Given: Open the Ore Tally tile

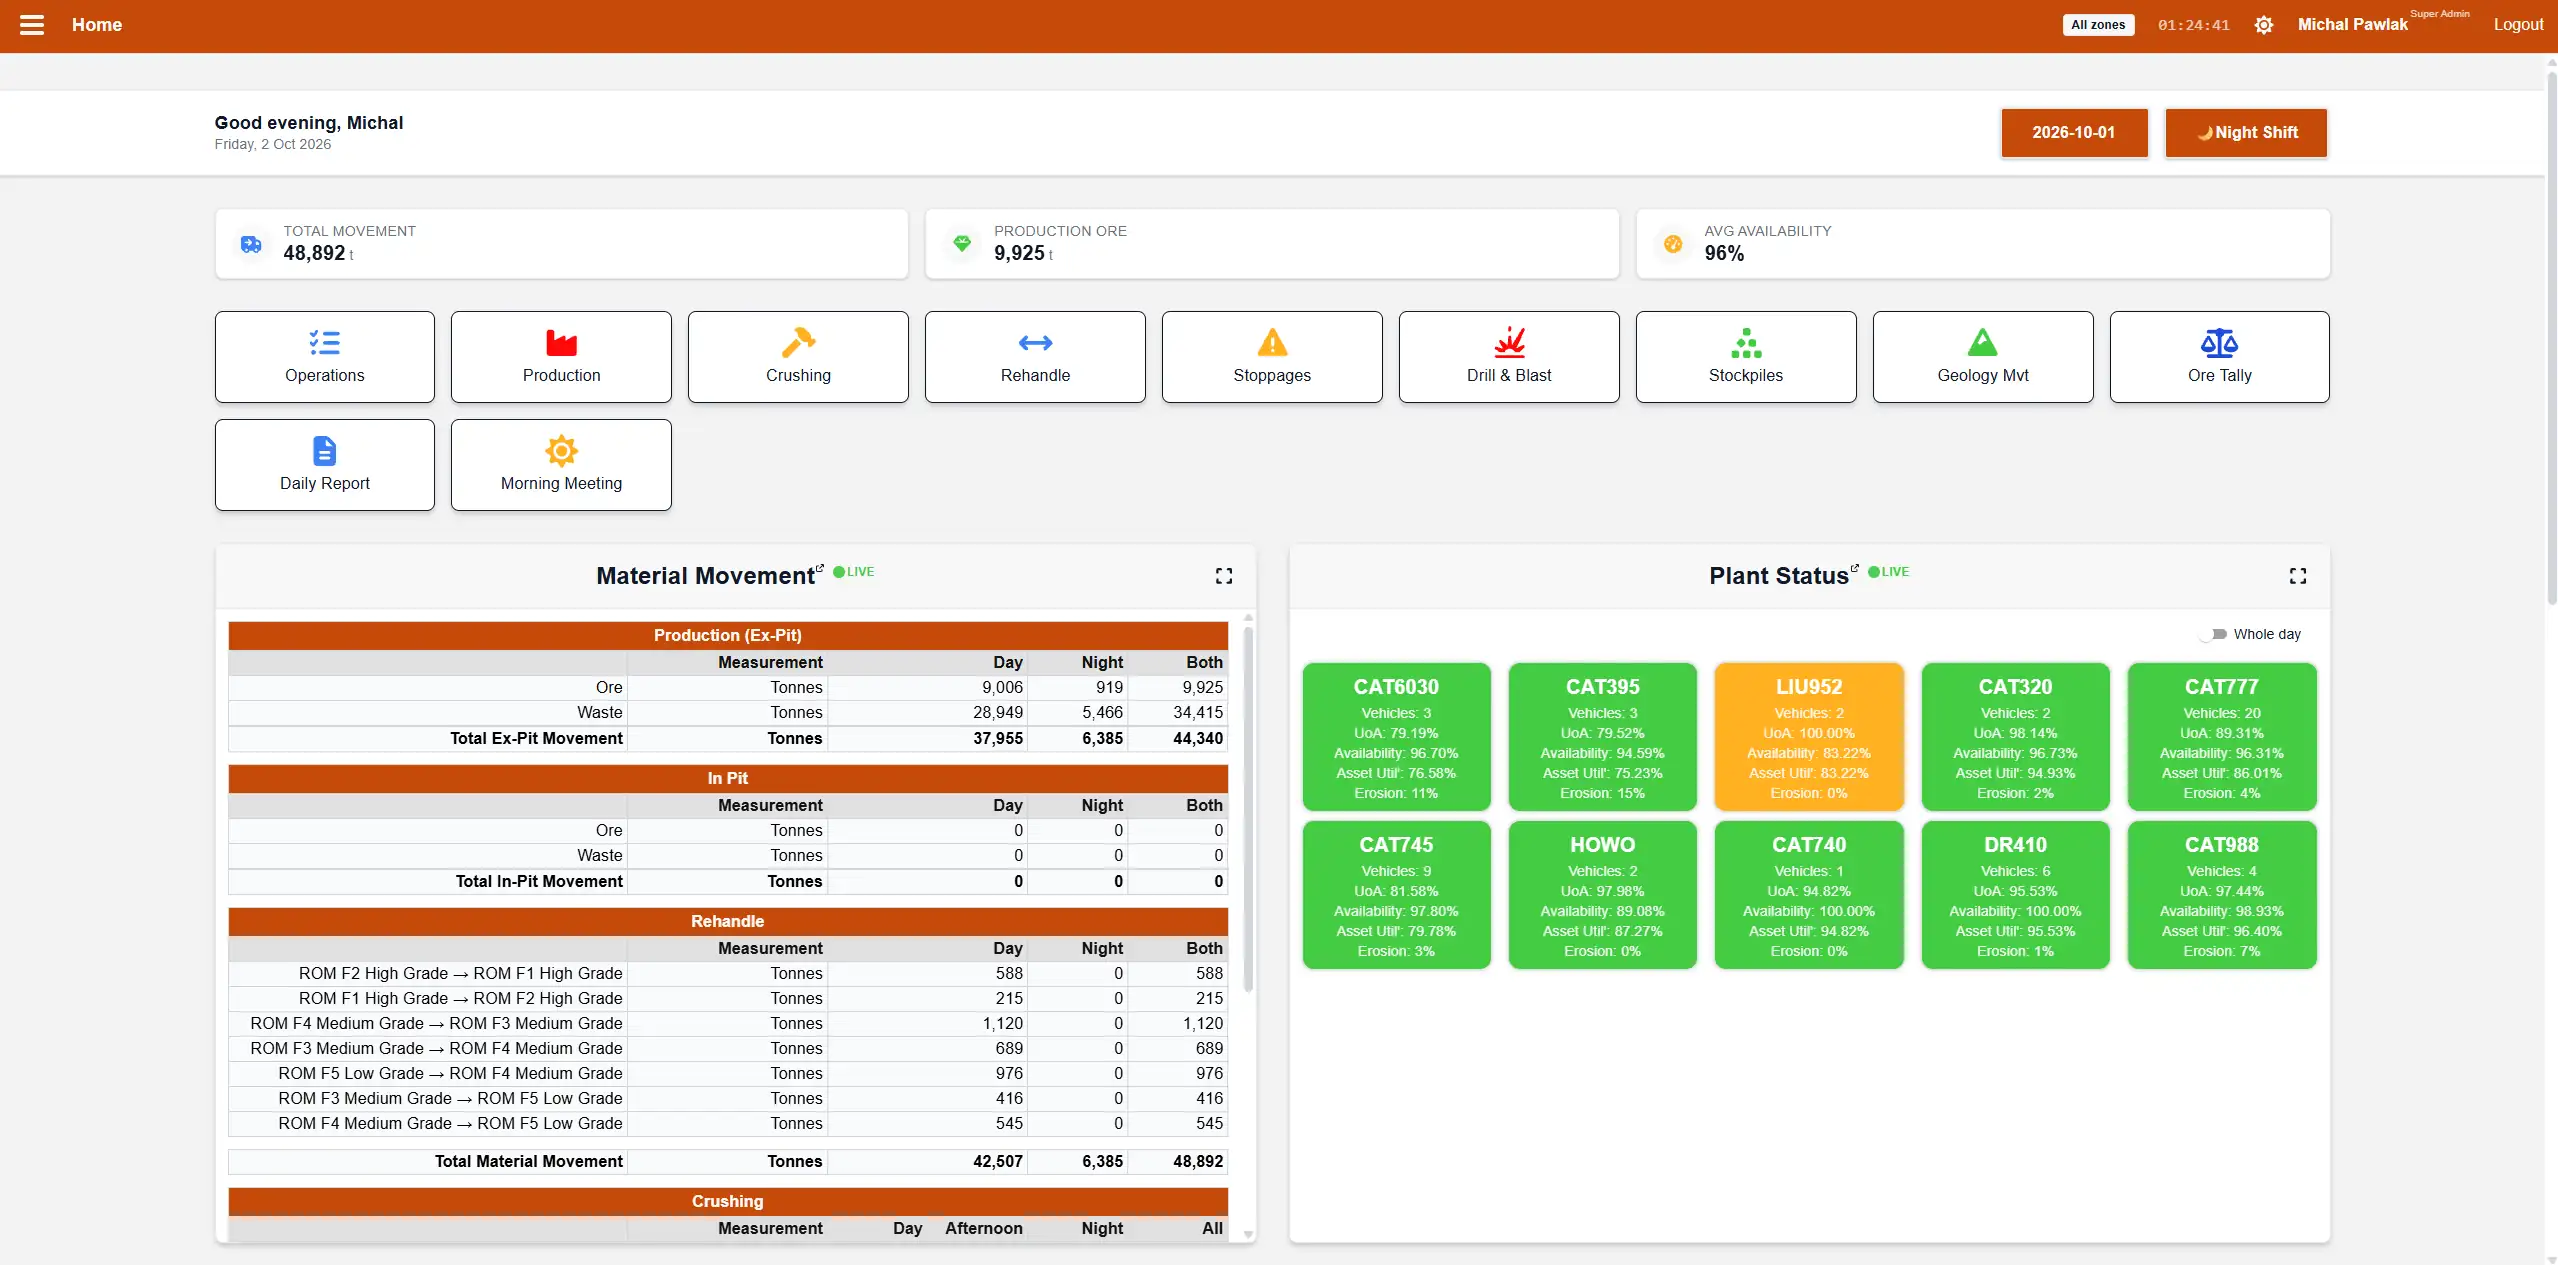Looking at the screenshot, I should click(2220, 357).
